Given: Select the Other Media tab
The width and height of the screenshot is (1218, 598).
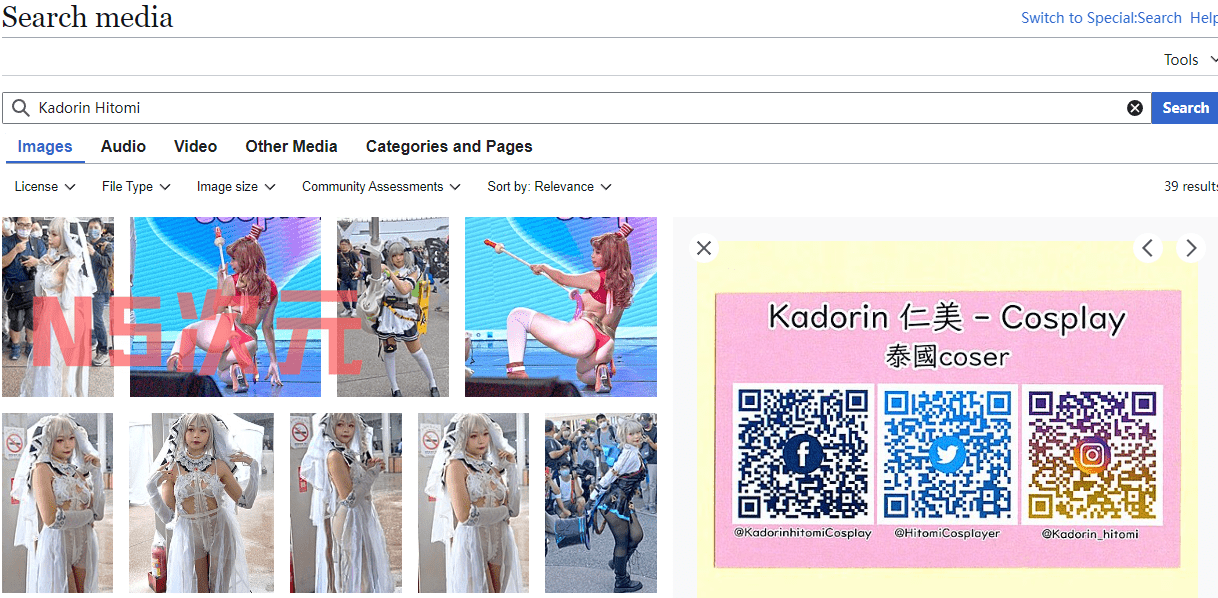Looking at the screenshot, I should pyautogui.click(x=291, y=147).
